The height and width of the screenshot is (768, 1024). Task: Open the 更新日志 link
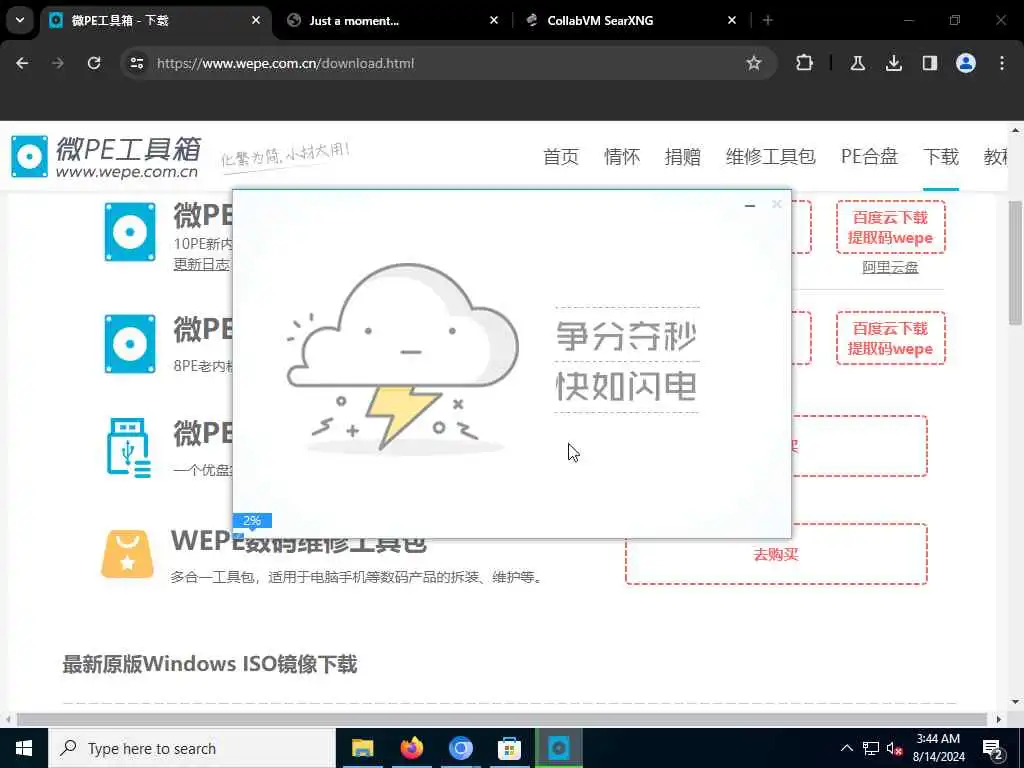coord(201,264)
